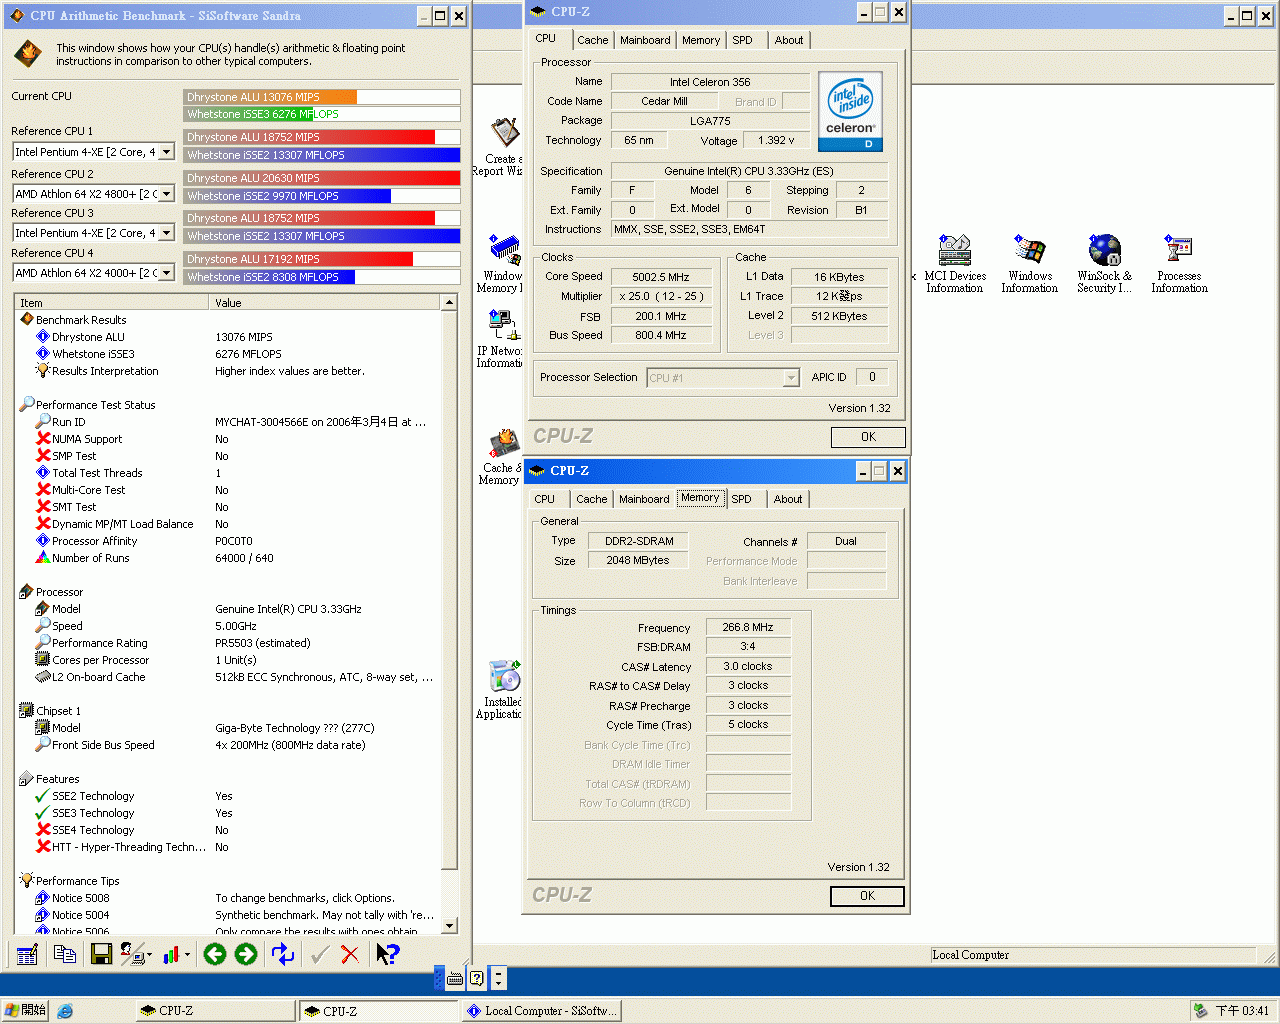Click the green forward arrow icon

pos(246,955)
